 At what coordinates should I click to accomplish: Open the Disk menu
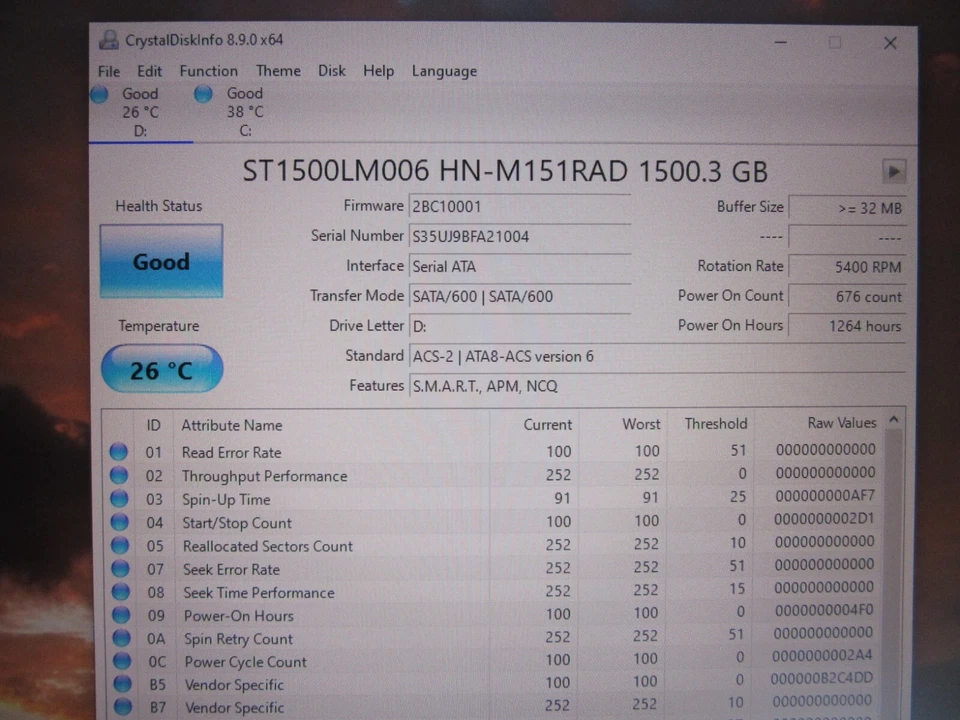(x=331, y=71)
